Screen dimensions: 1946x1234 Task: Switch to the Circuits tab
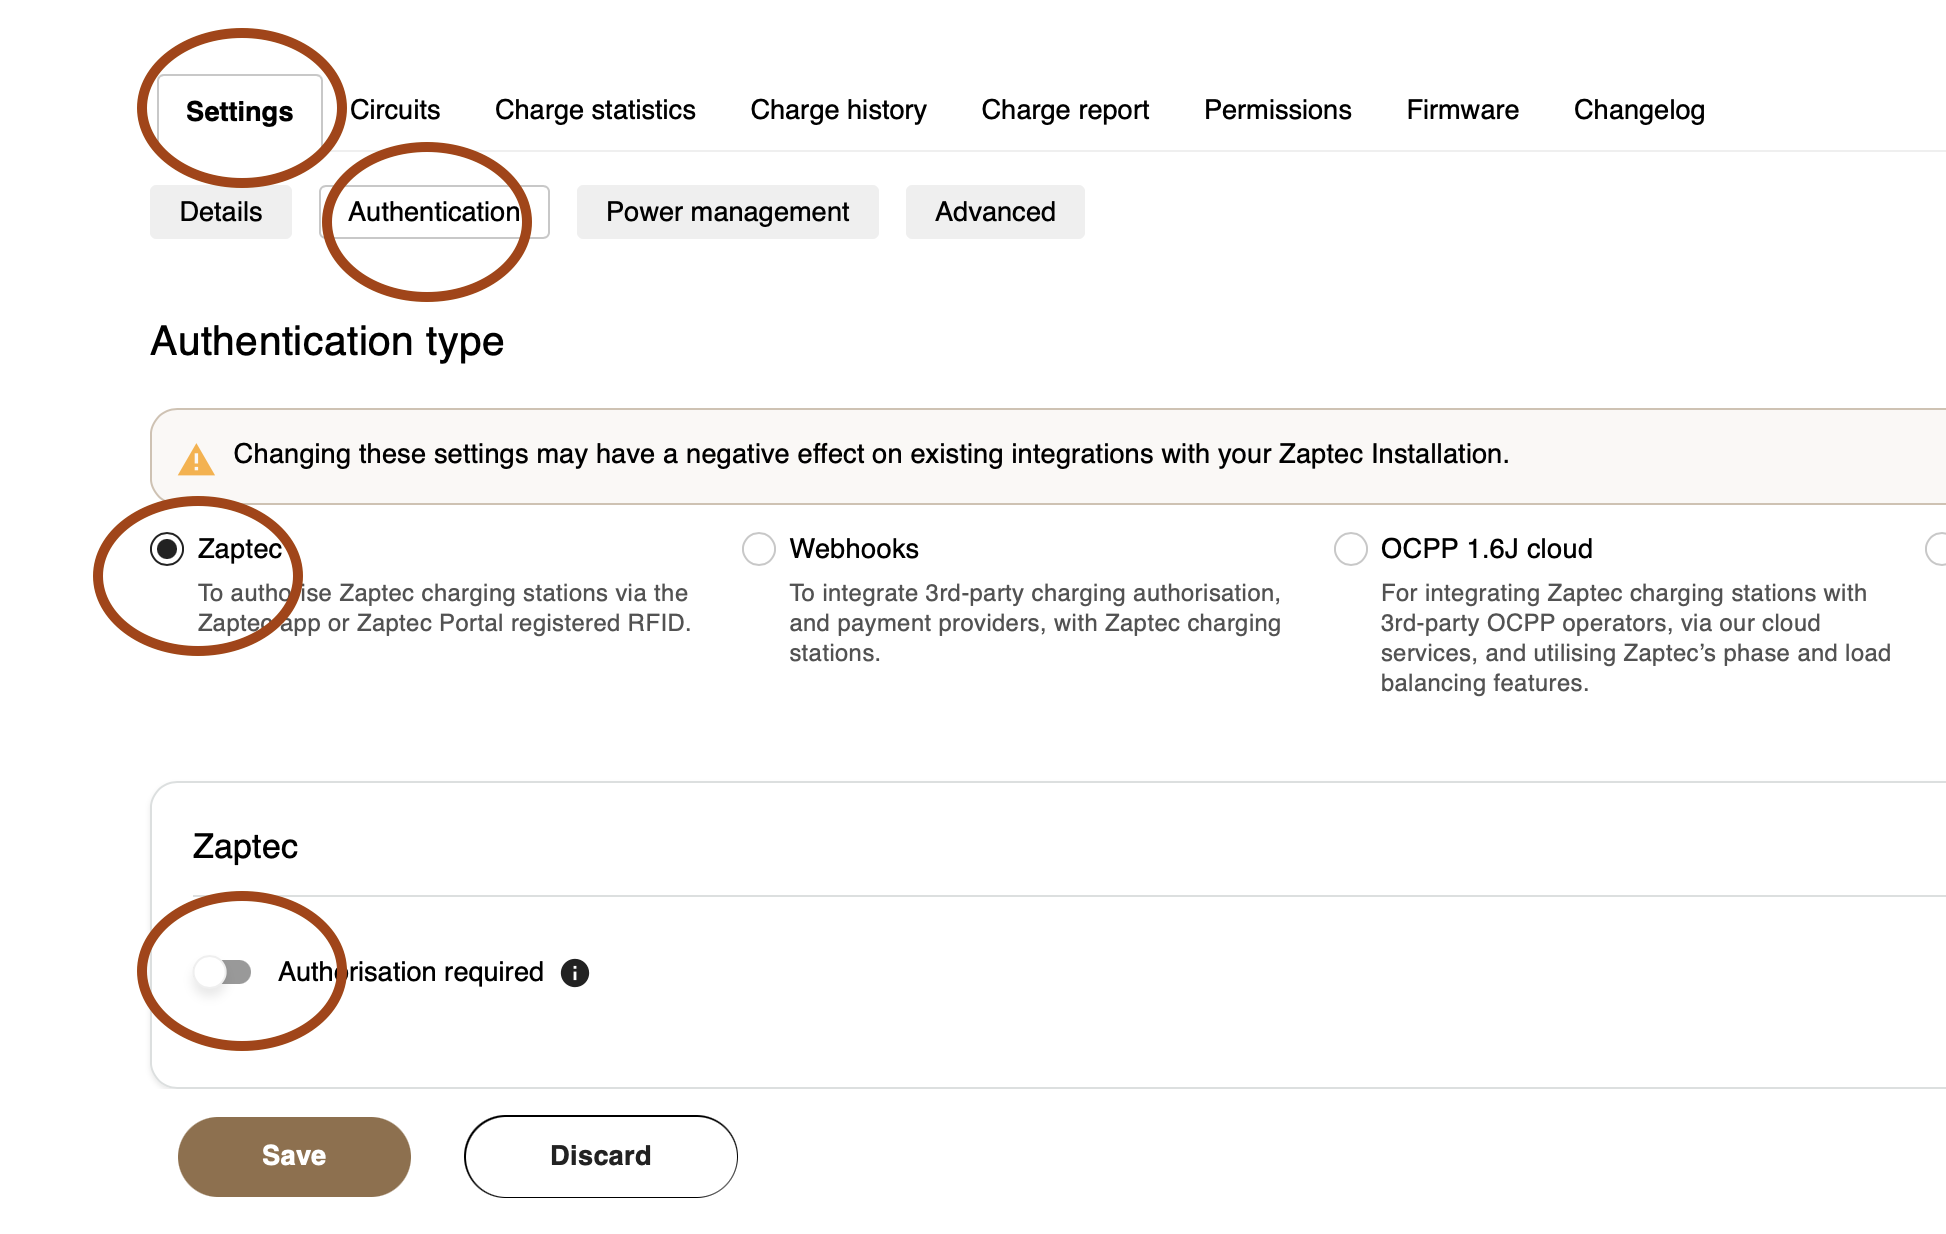(x=395, y=110)
